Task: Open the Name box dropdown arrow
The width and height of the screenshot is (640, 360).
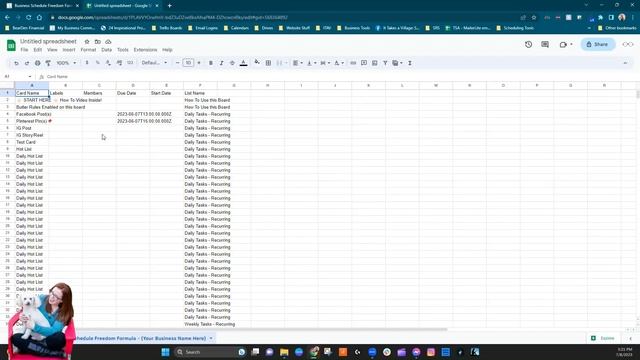Action: pos(30,77)
